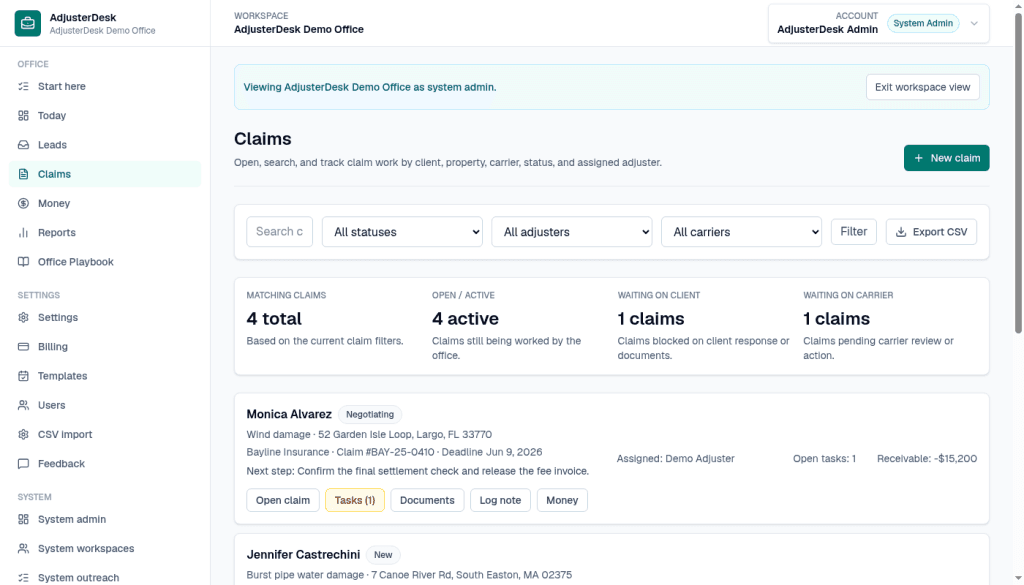This screenshot has height=585, width=1024.
Task: Log note on Monica Alvarez claim
Action: tap(500, 500)
